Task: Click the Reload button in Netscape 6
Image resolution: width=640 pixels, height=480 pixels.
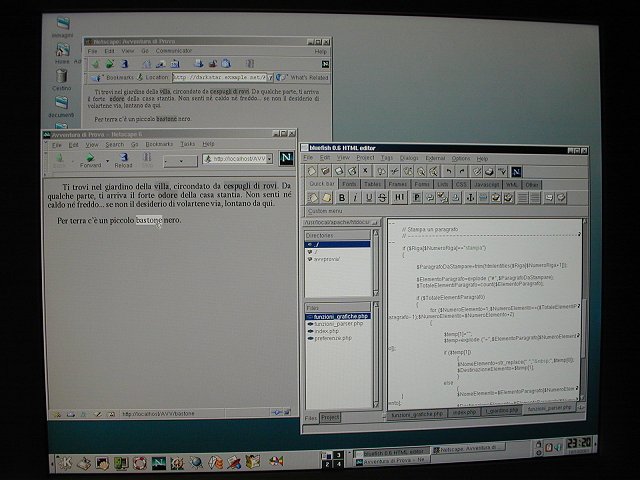Action: point(123,160)
